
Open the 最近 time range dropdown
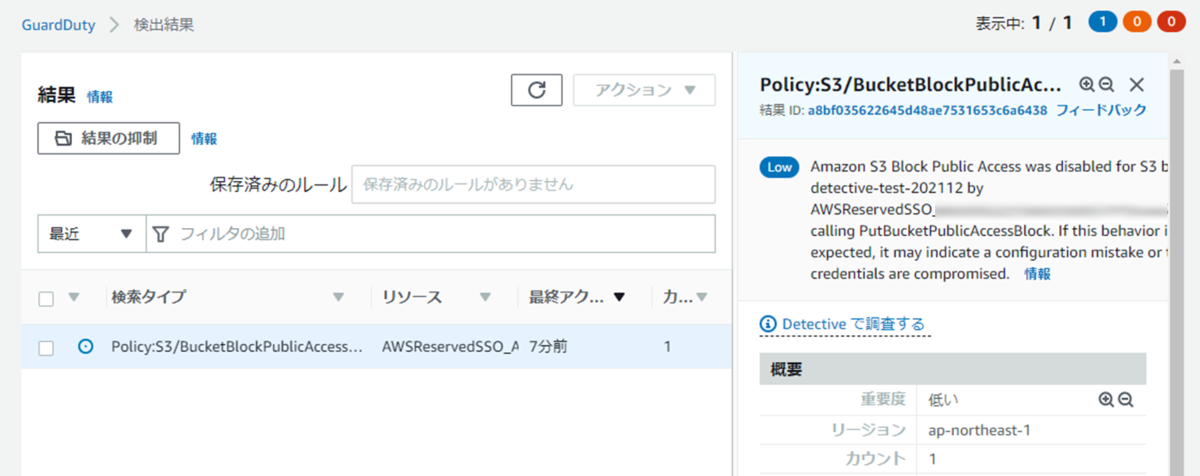[92, 233]
